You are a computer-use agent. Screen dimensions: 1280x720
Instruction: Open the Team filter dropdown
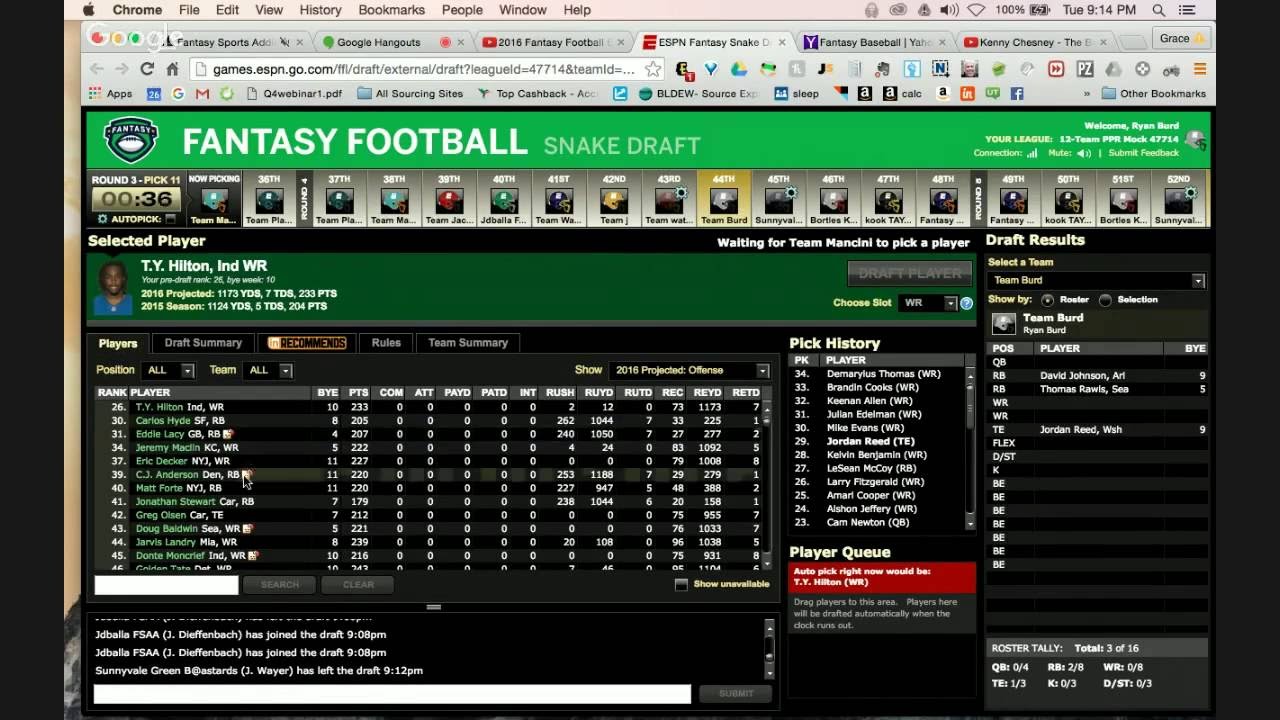pos(269,370)
